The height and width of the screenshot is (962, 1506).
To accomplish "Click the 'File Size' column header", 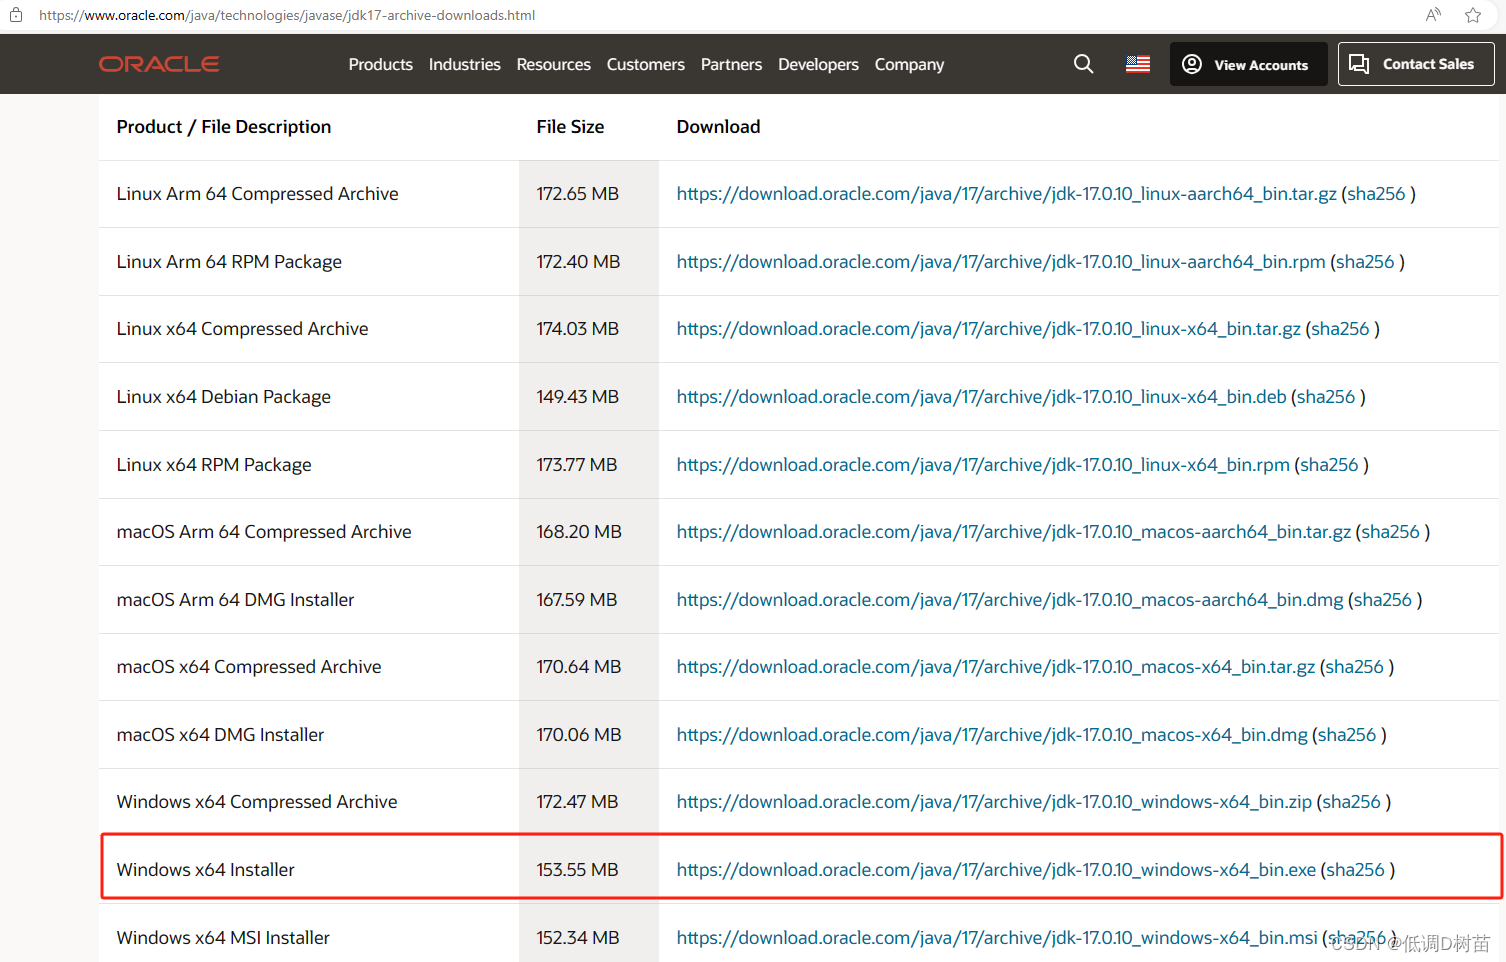I will (570, 127).
